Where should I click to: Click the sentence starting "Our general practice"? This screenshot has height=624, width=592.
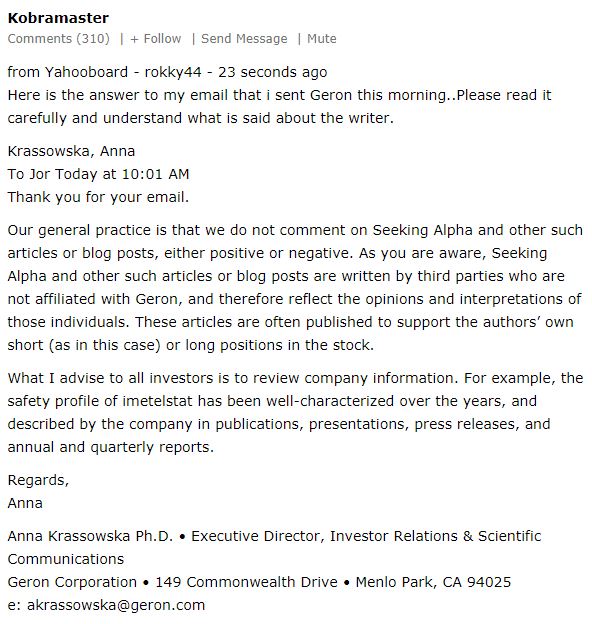tap(295, 242)
